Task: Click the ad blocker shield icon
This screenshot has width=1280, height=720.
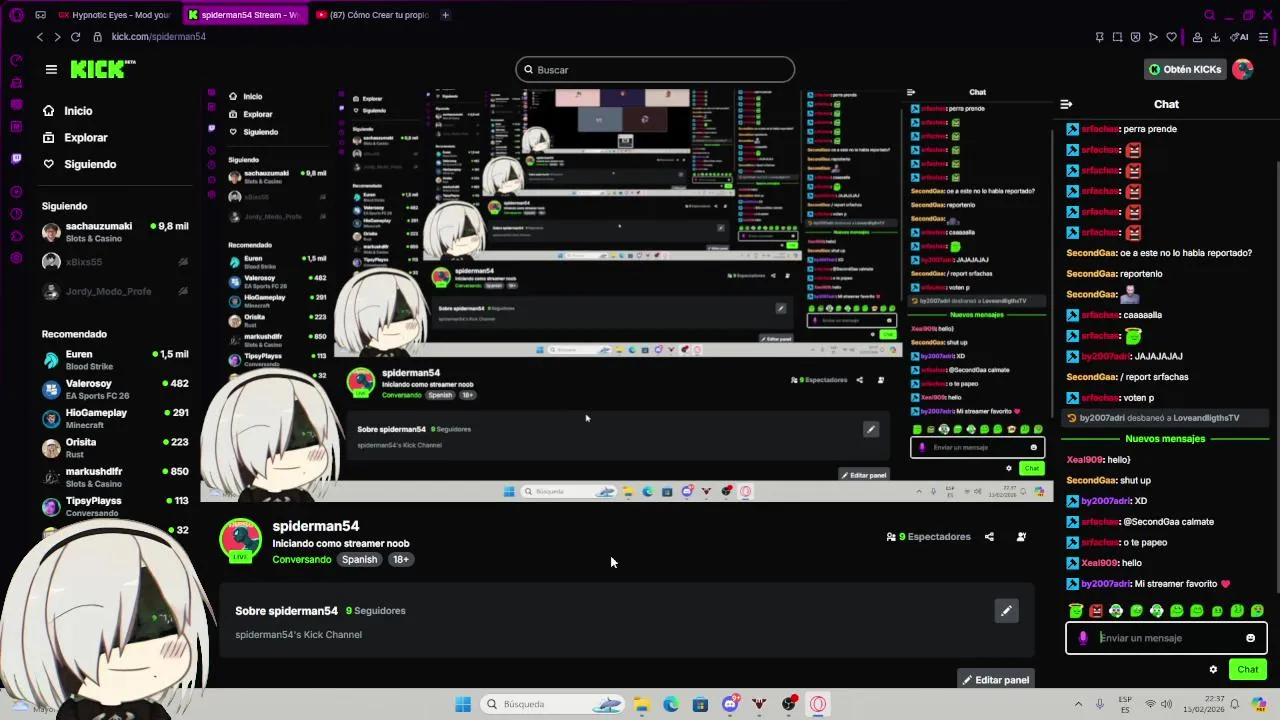Action: (x=1135, y=37)
